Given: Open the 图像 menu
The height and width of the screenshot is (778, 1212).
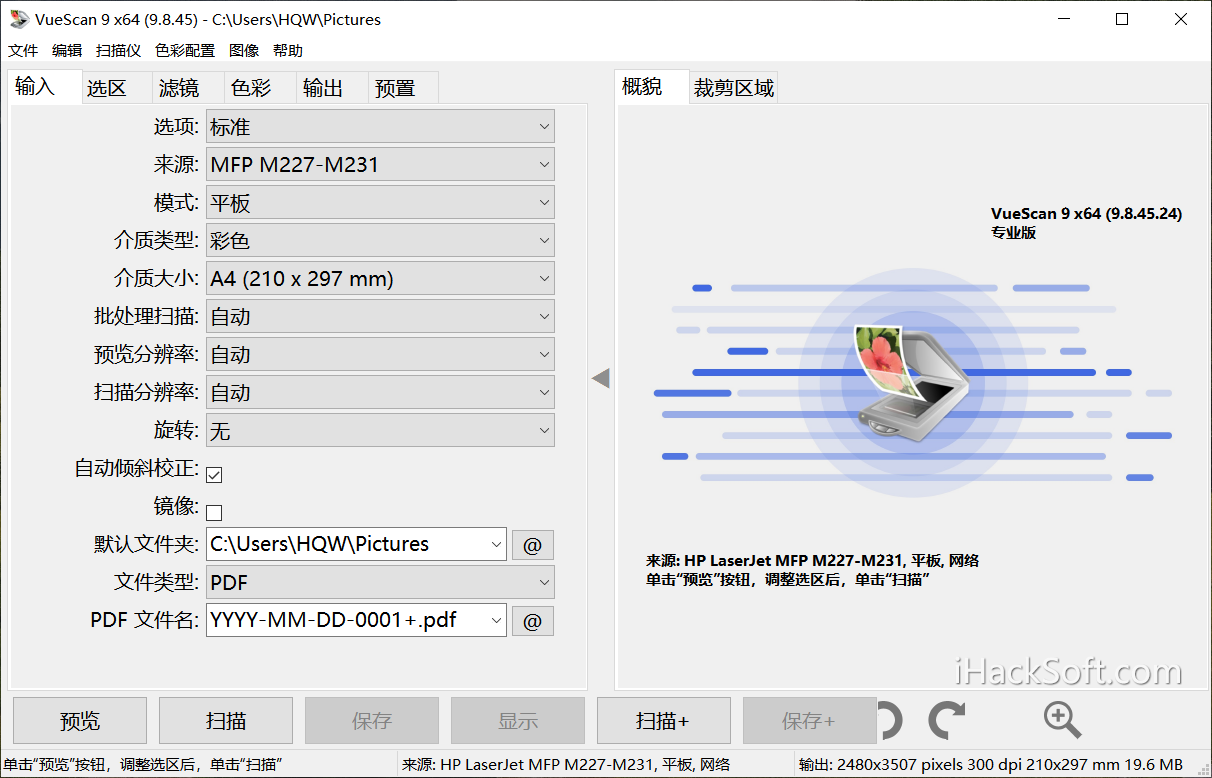Looking at the screenshot, I should point(244,51).
